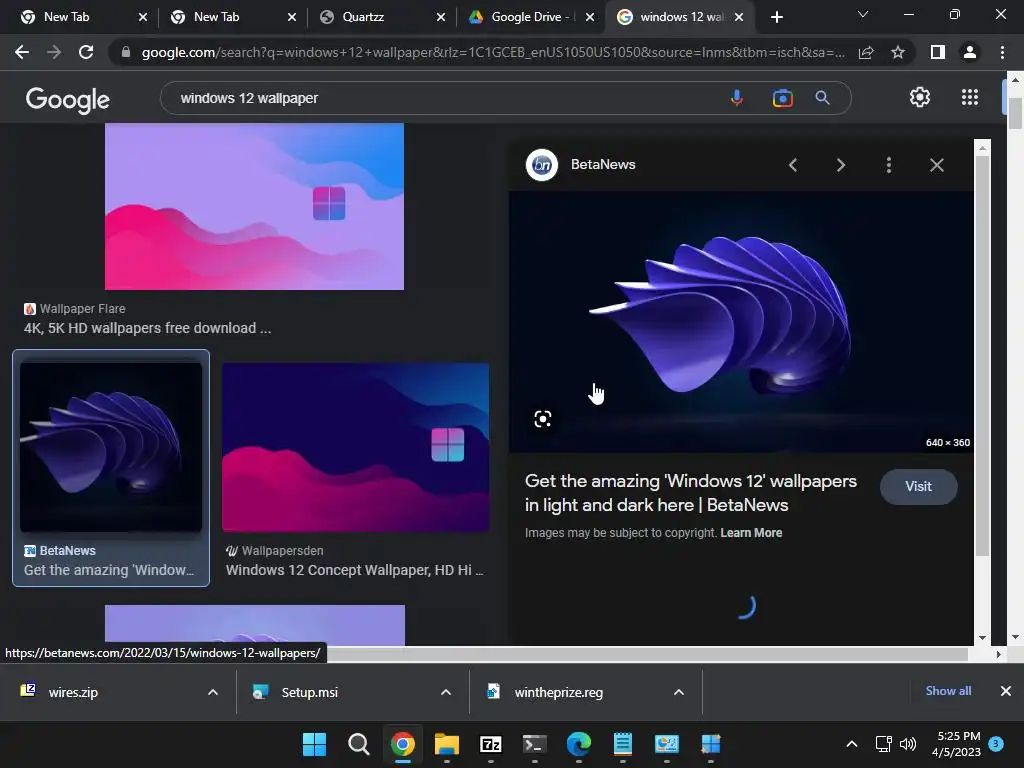Screen dimensions: 1024x768
Task: Expand tab search dropdown
Action: 863,14
